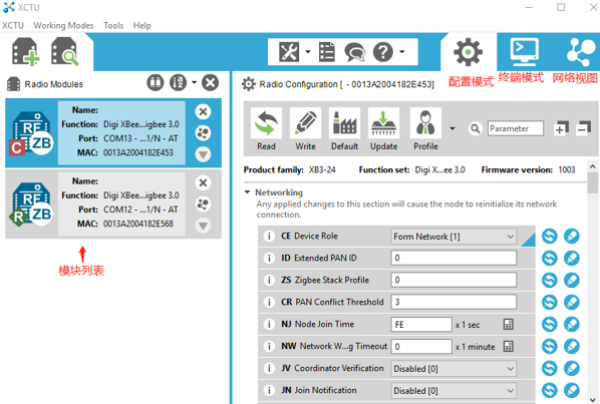
Task: Open the Profile dropdown arrow
Action: [452, 129]
